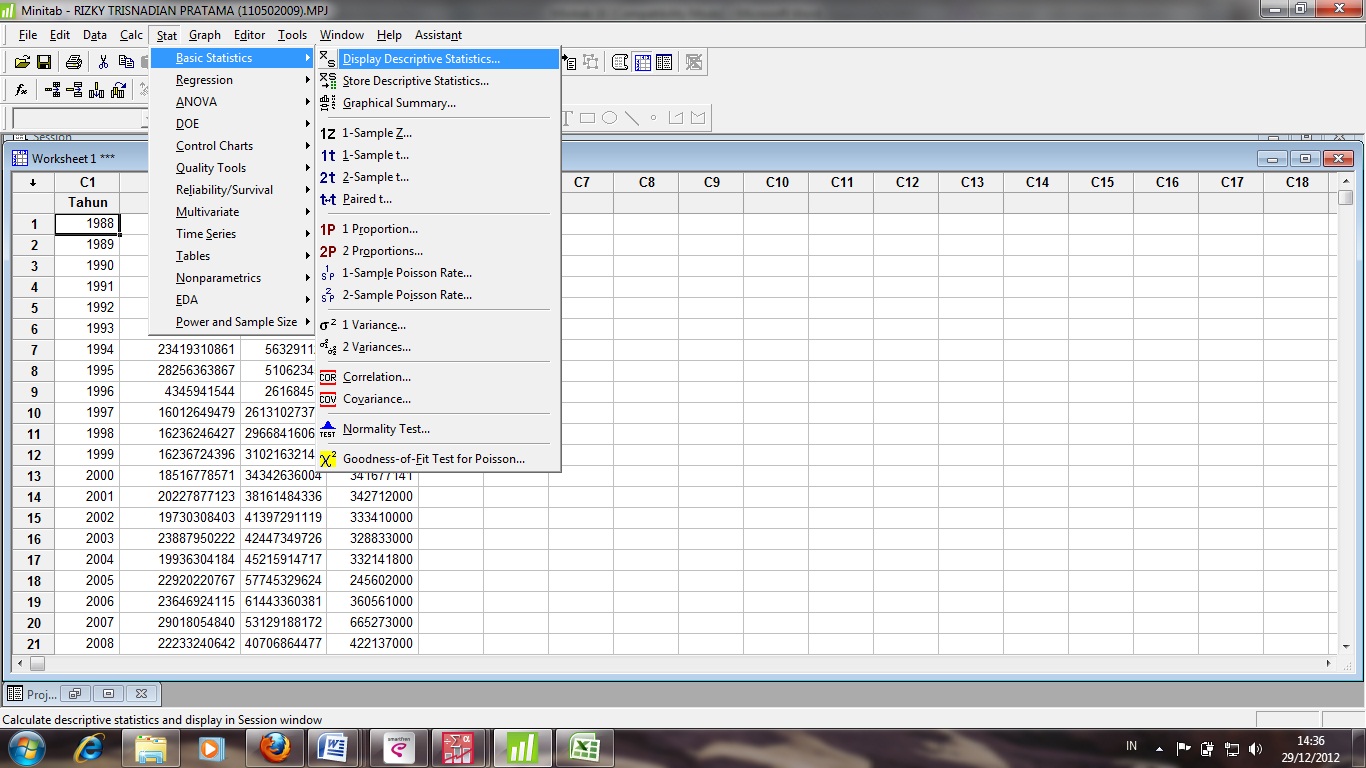The width and height of the screenshot is (1366, 768).
Task: Toggle the worksheet data entry direction arrow
Action: coord(33,182)
